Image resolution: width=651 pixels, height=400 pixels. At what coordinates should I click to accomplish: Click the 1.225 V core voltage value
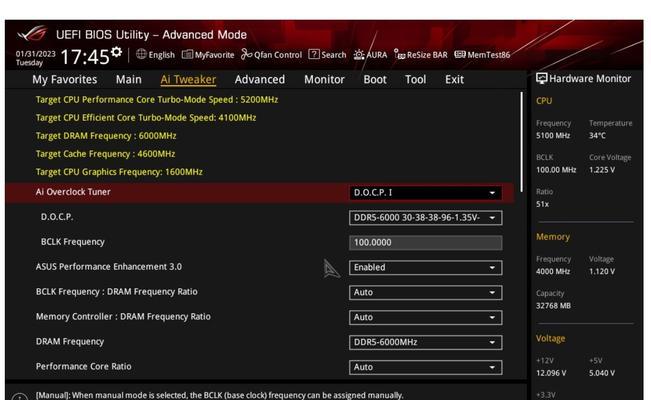602,170
